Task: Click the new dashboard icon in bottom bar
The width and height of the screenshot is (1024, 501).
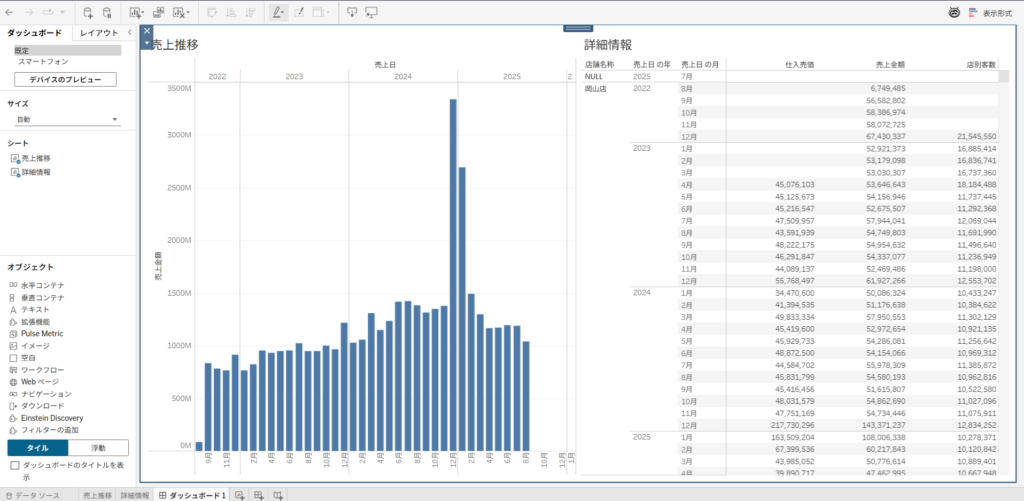Action: [x=259, y=496]
